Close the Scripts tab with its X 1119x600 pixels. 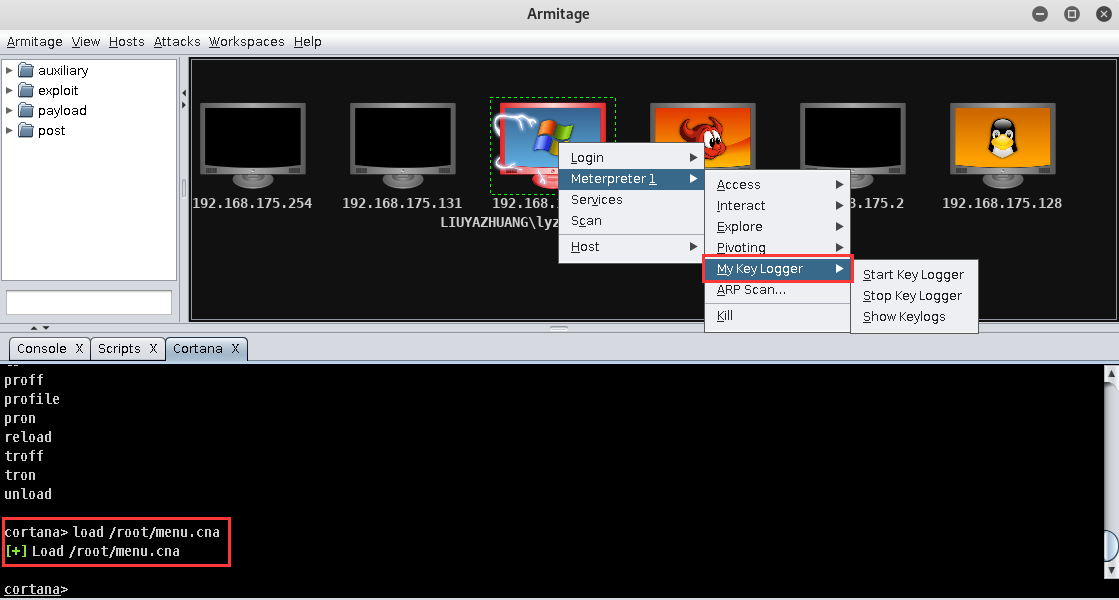tap(153, 348)
